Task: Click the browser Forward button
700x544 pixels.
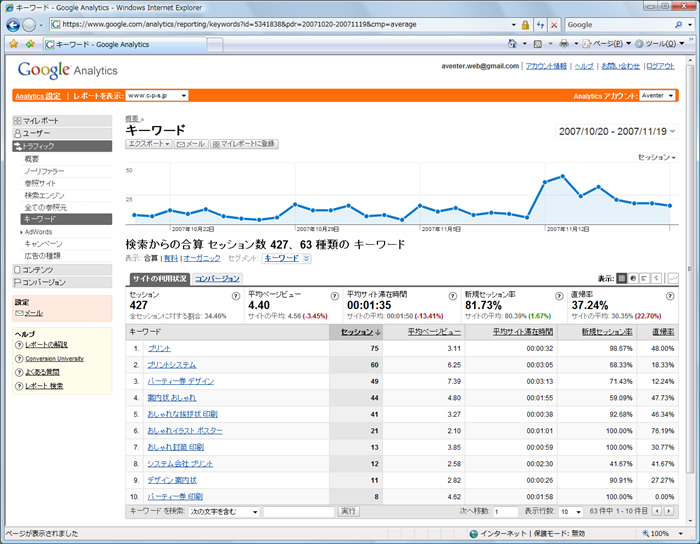Action: click(29, 25)
